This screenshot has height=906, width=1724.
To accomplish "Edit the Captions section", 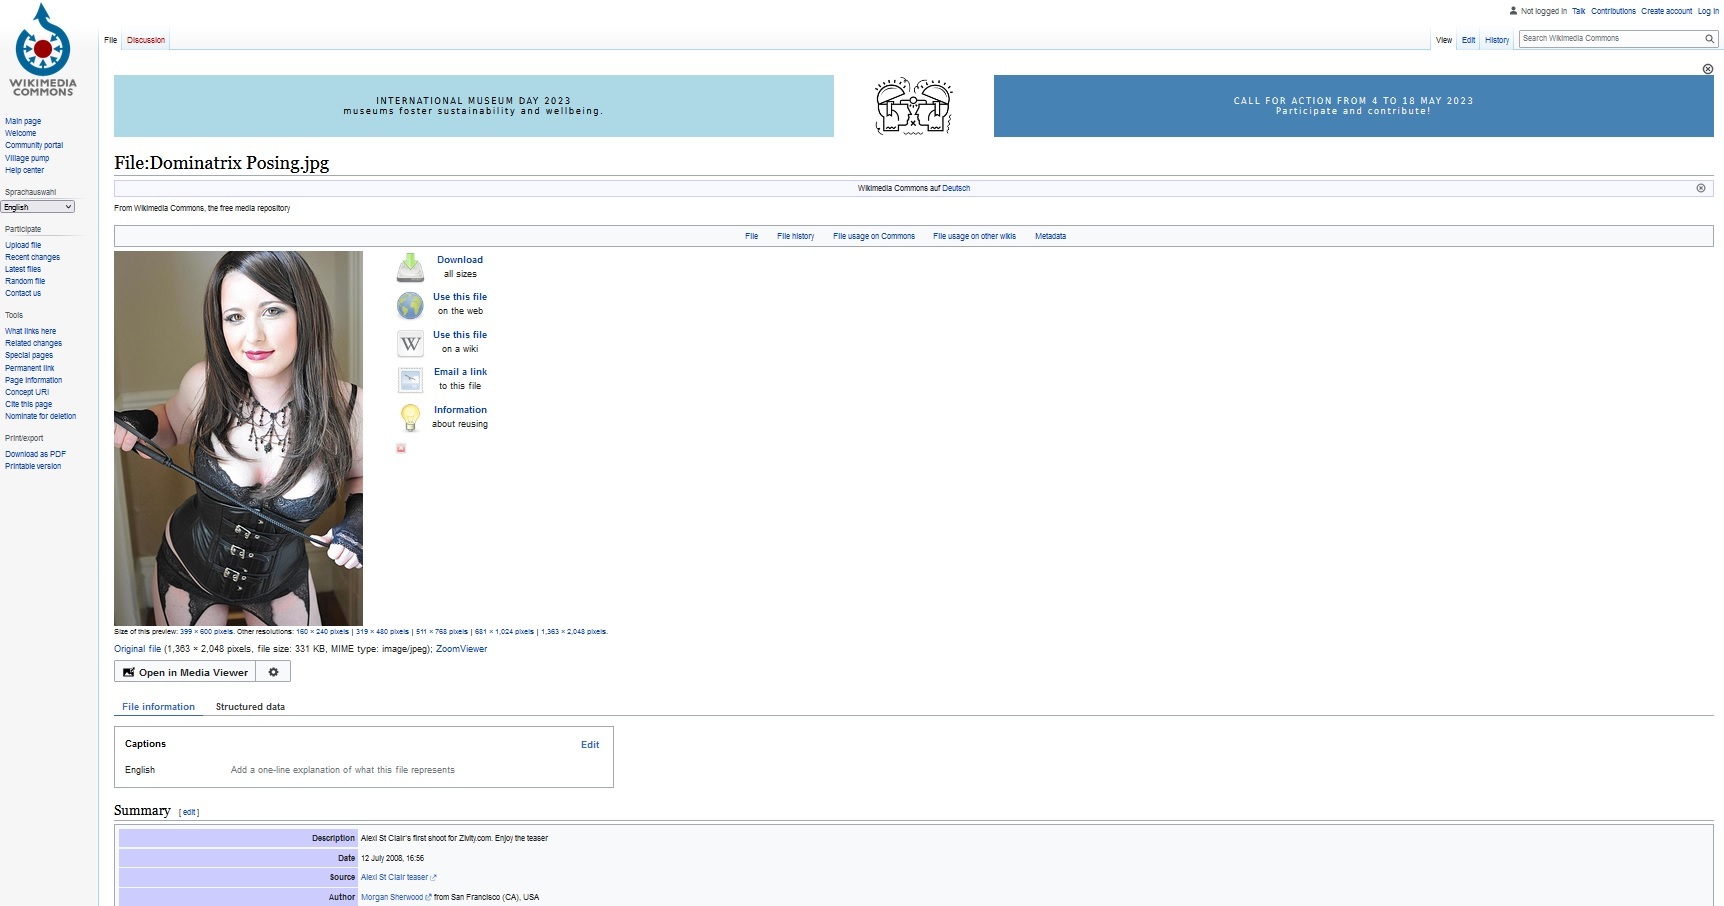I will click(590, 744).
